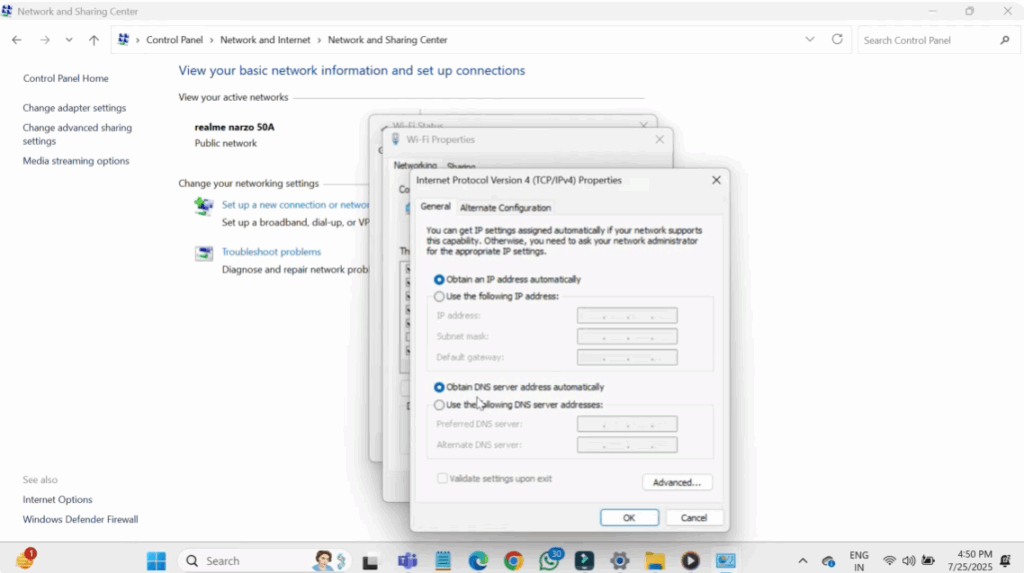Image resolution: width=1024 pixels, height=573 pixels.
Task: Open Windows Defender Firewall link
Action: 80,519
